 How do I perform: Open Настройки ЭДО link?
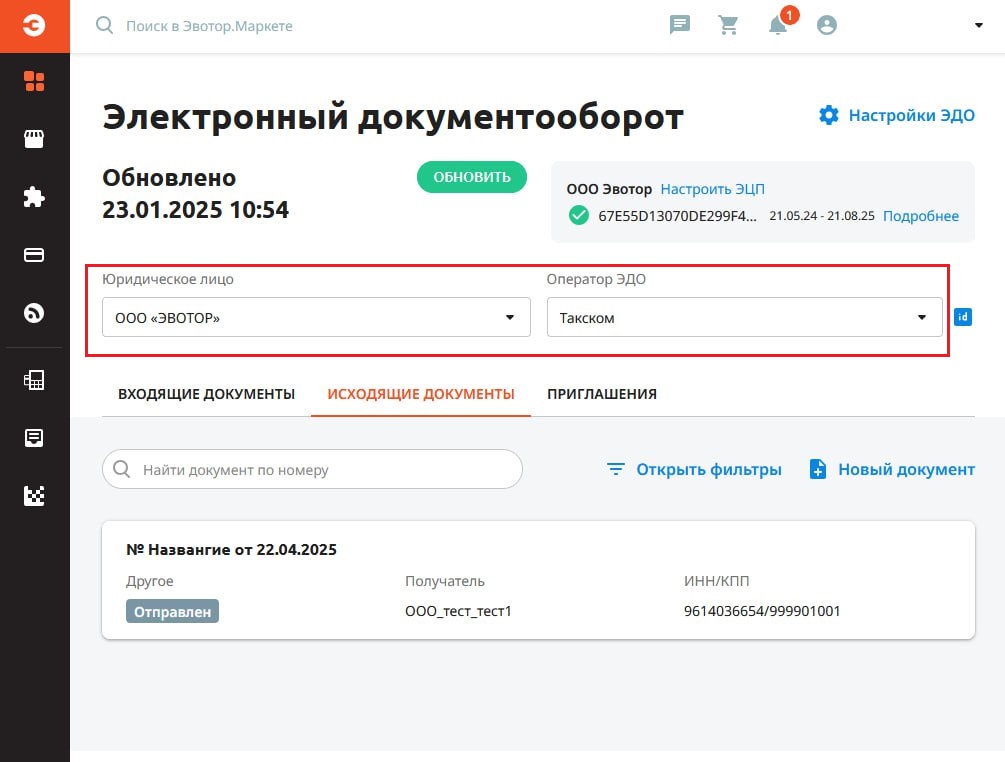(x=911, y=115)
